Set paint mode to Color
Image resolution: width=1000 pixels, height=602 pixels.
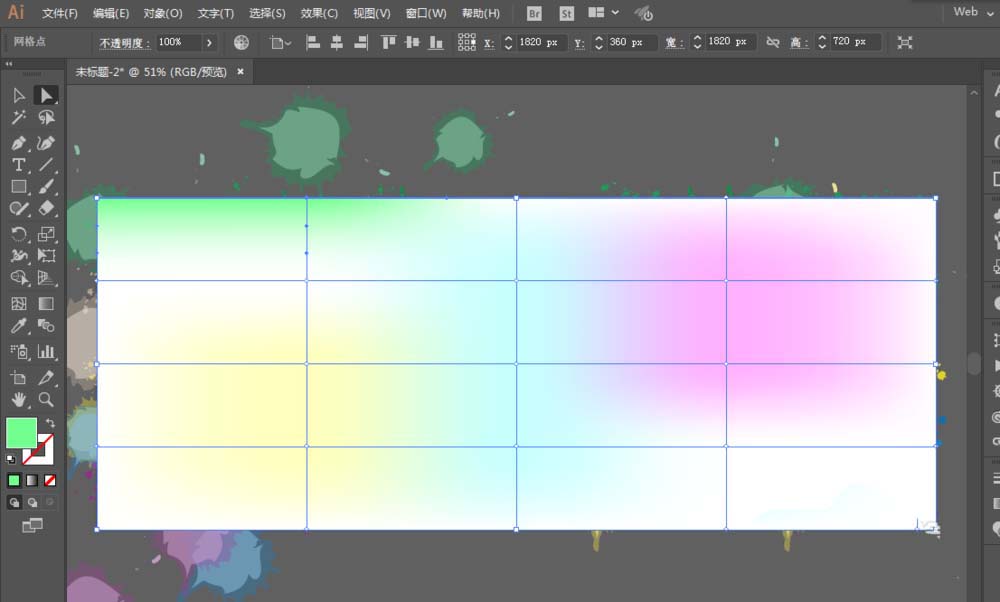coord(14,481)
